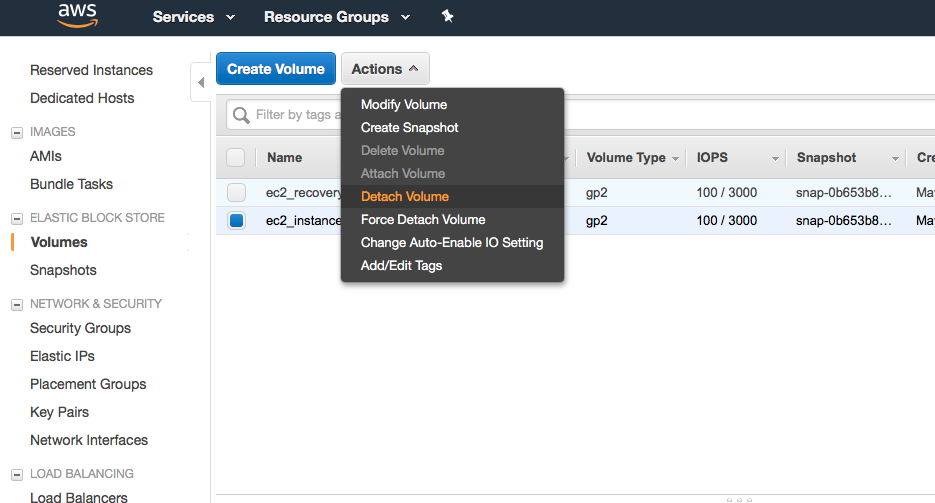Close the Actions dropdown button
Screen dimensions: 935x503
point(385,69)
